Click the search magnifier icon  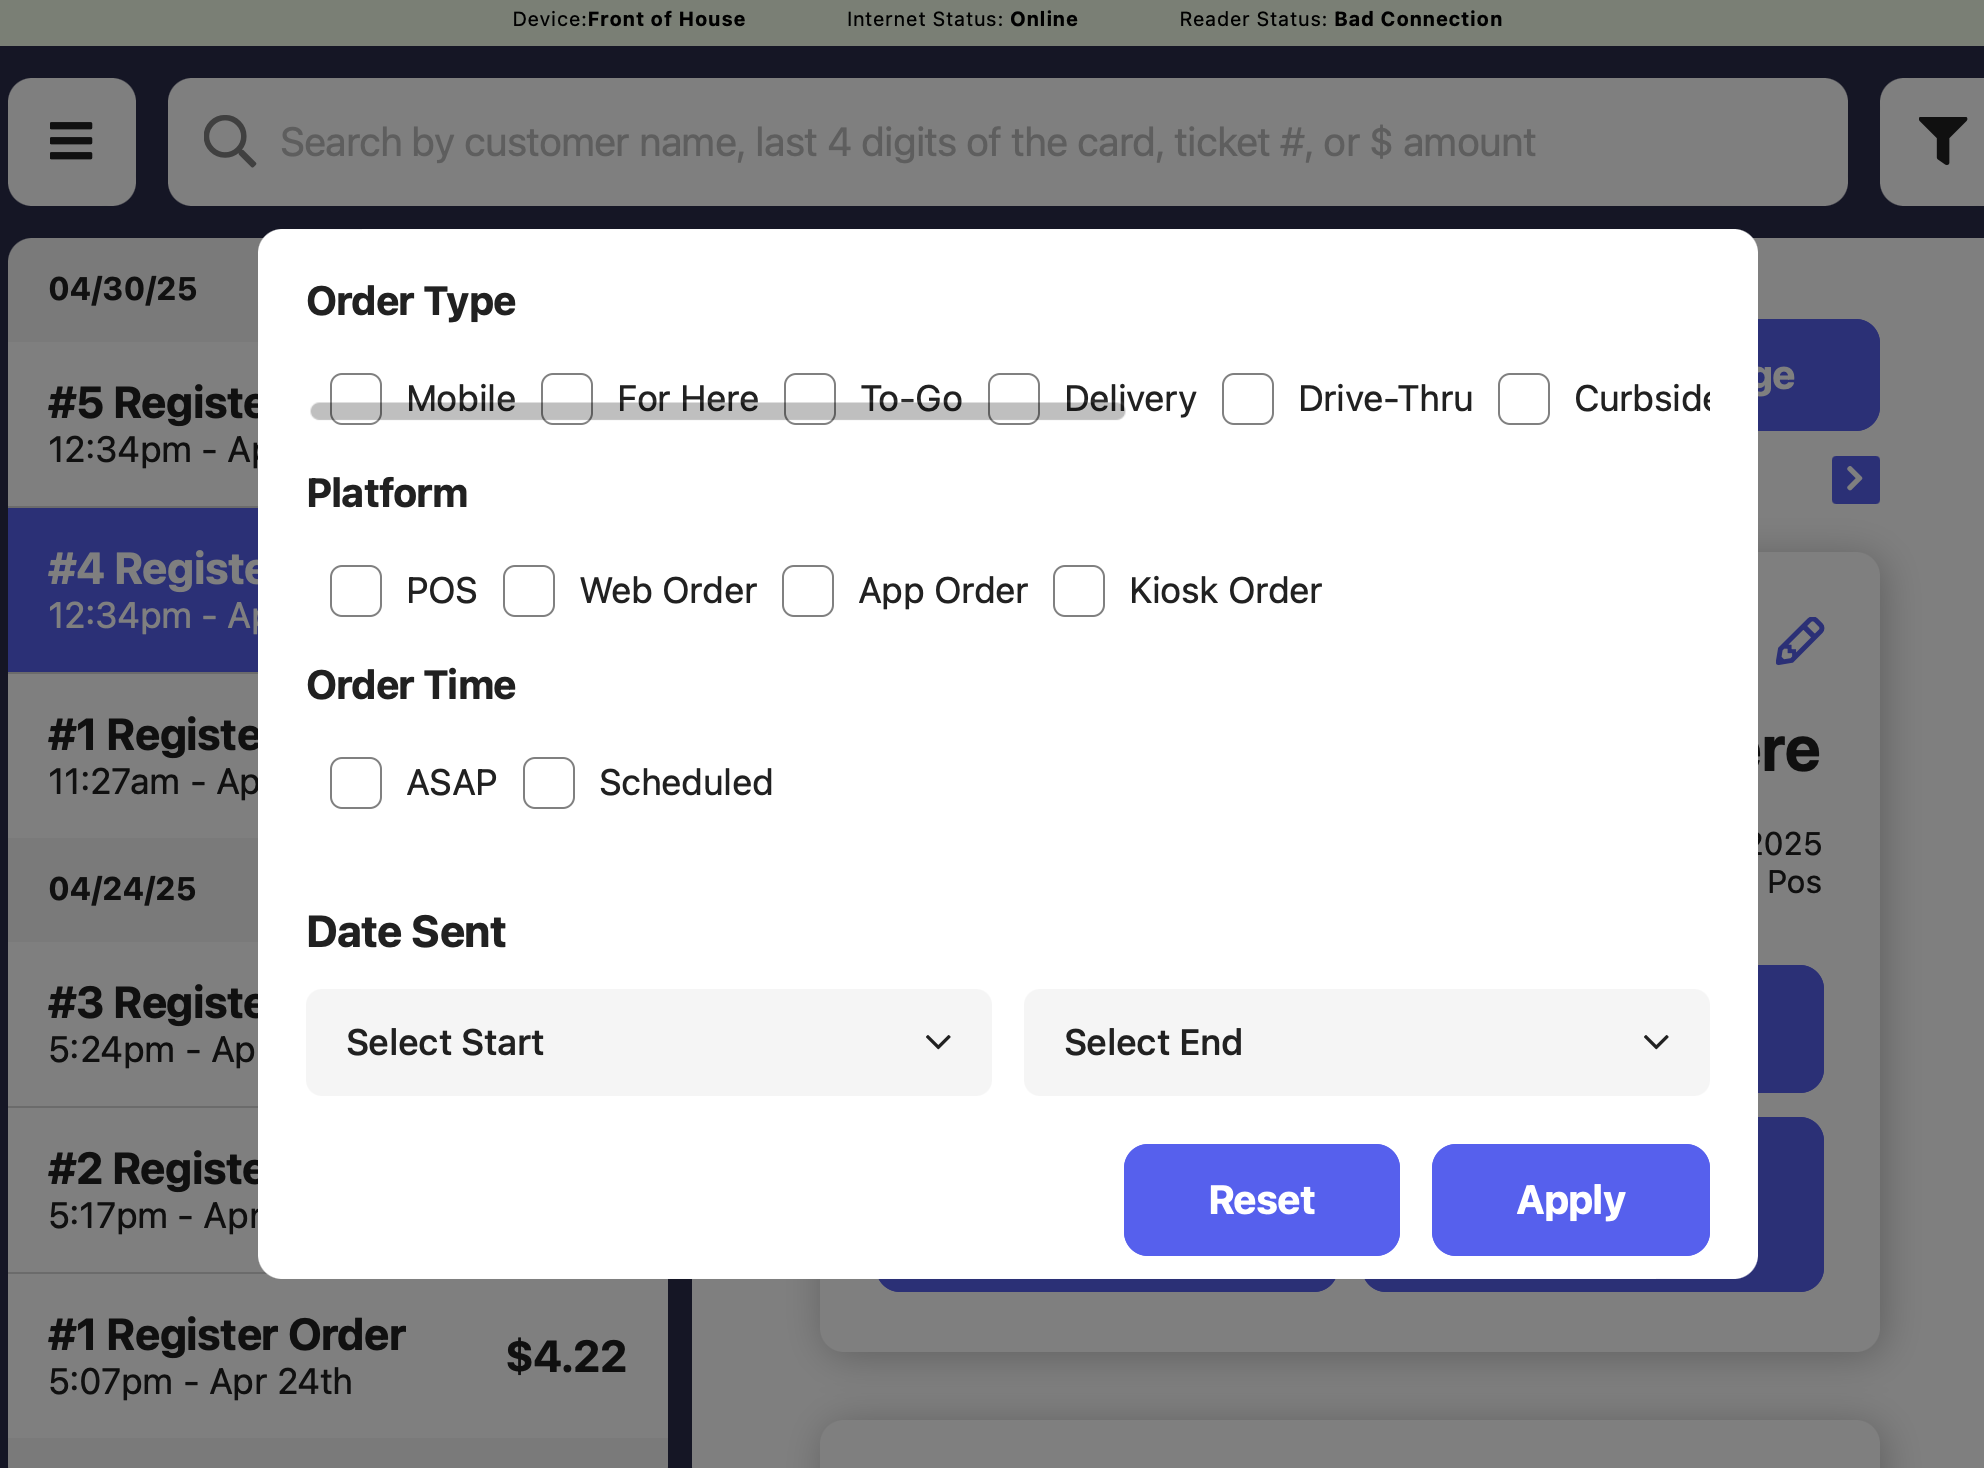click(229, 141)
